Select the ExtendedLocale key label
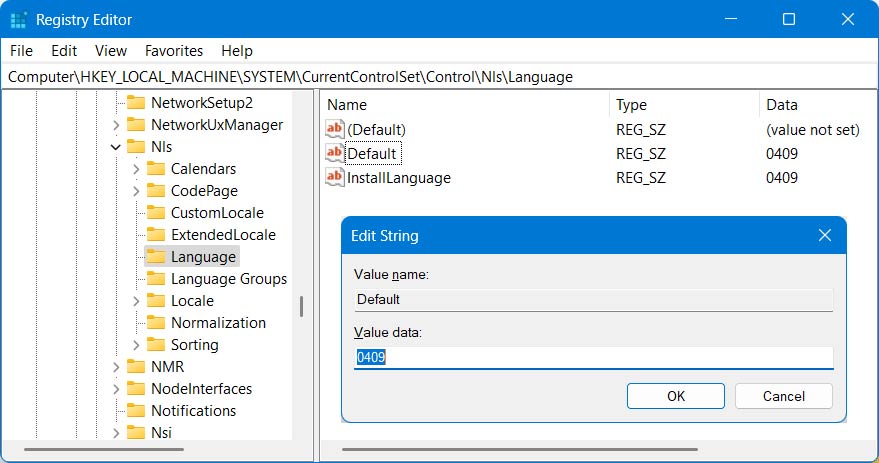879x463 pixels. tap(223, 234)
